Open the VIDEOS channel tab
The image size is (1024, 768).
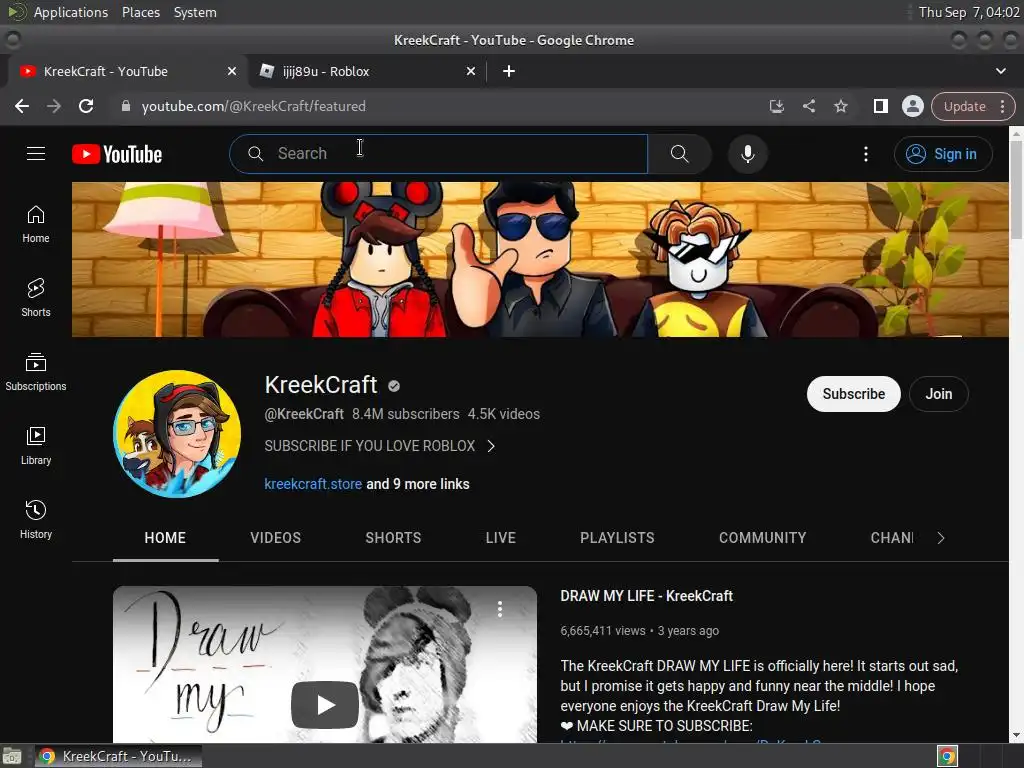[x=276, y=538]
